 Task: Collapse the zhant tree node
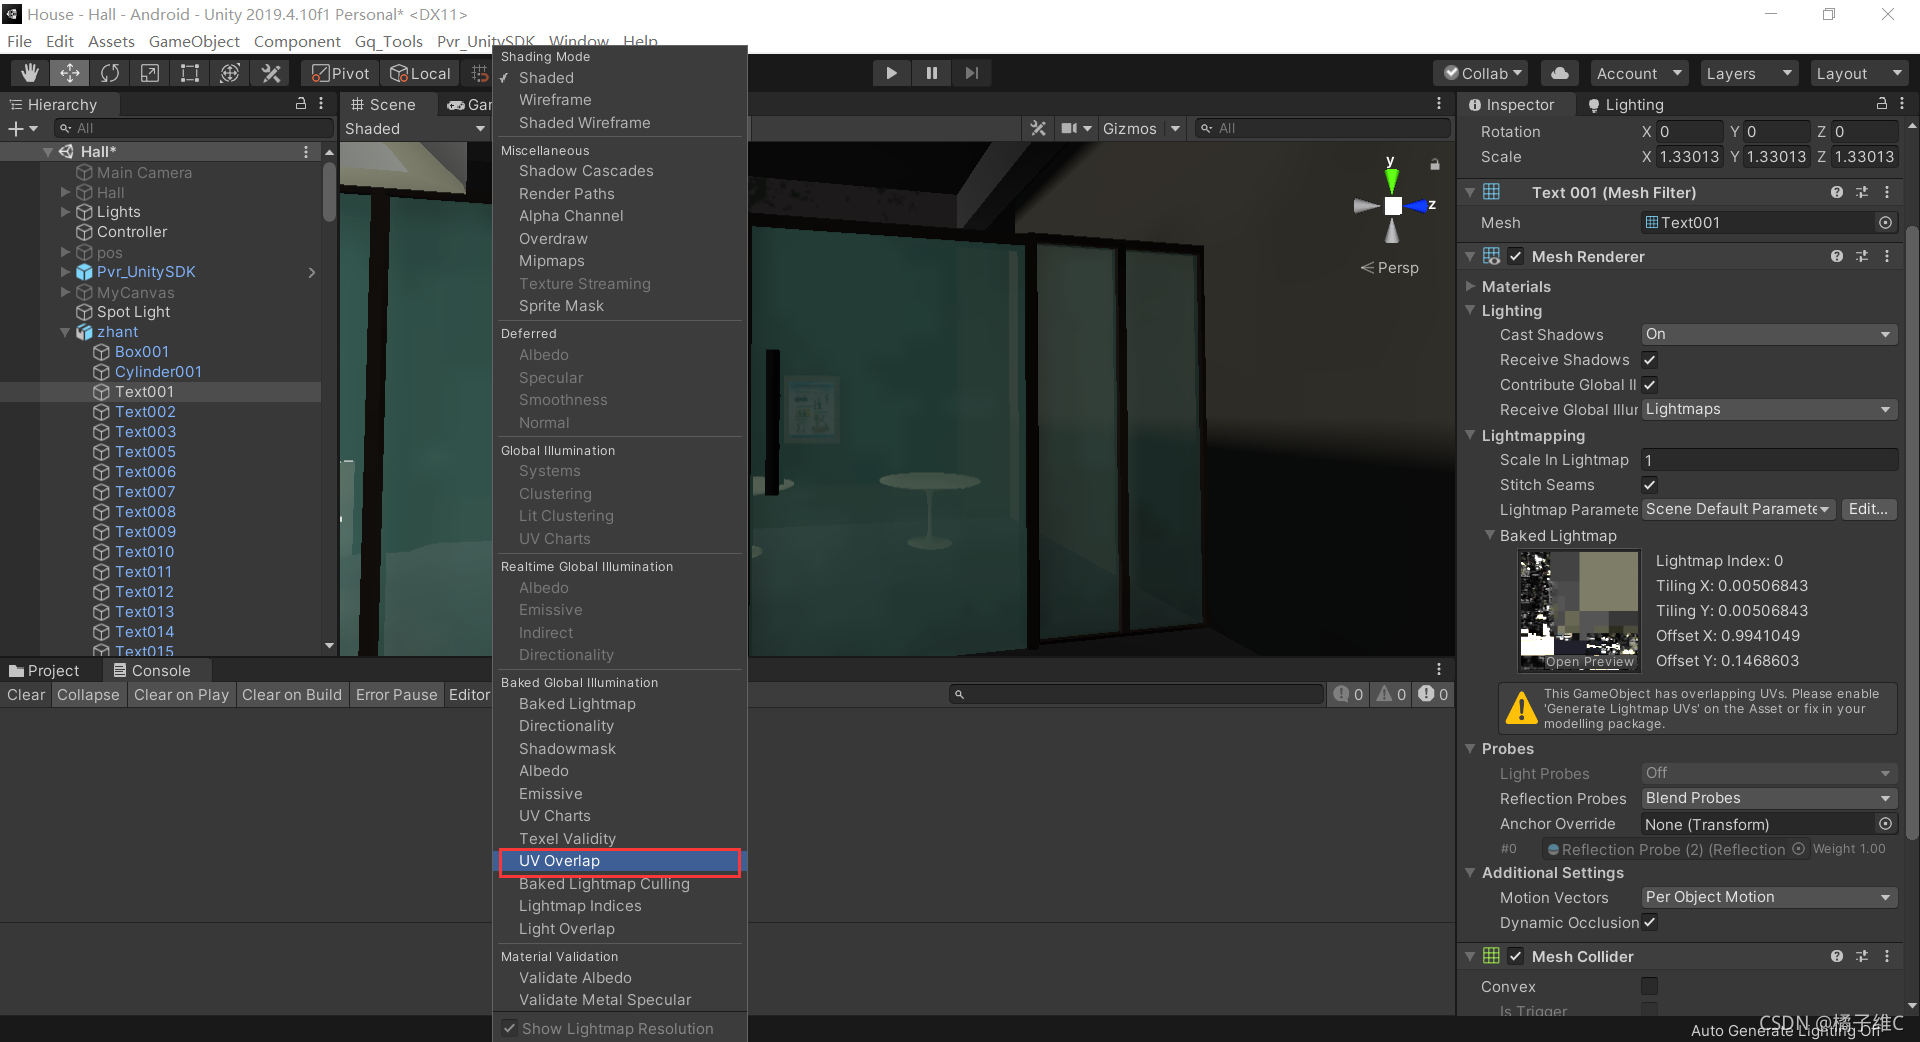click(65, 332)
